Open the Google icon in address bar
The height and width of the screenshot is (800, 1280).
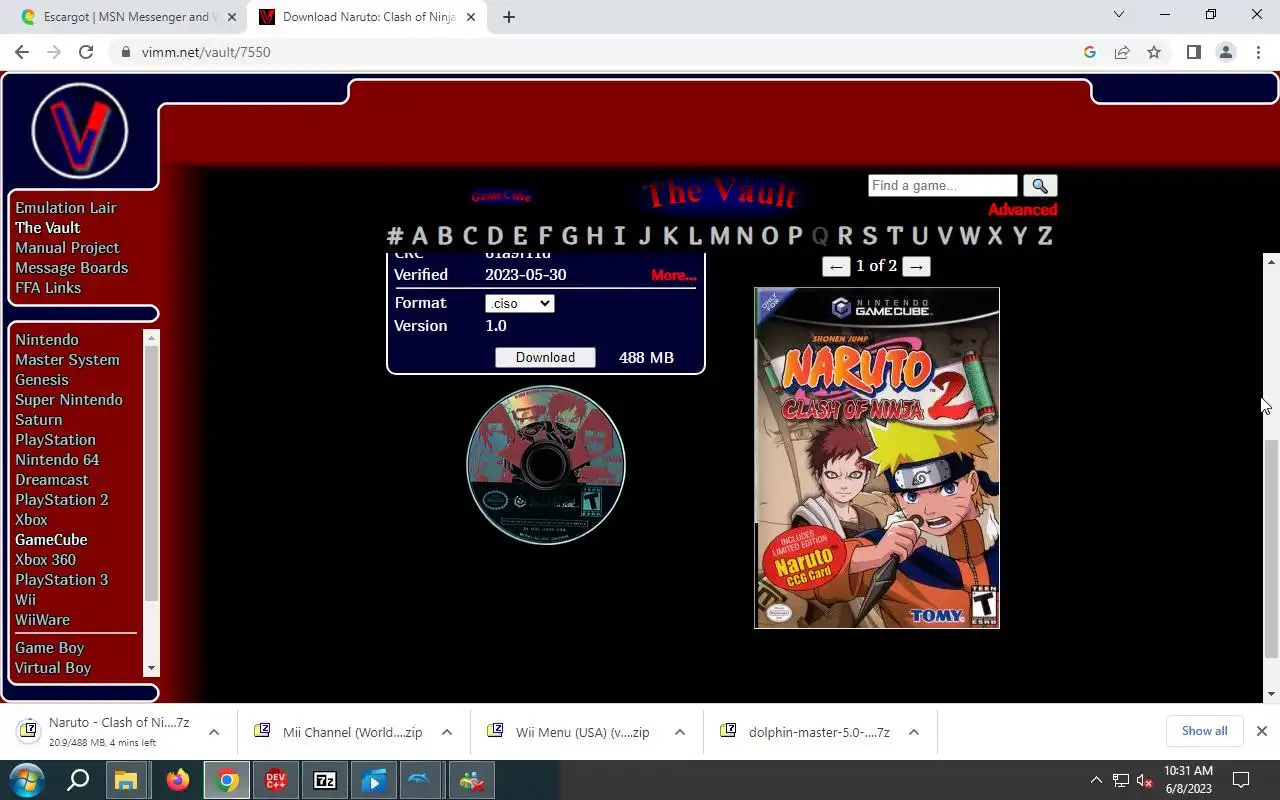coord(1090,52)
